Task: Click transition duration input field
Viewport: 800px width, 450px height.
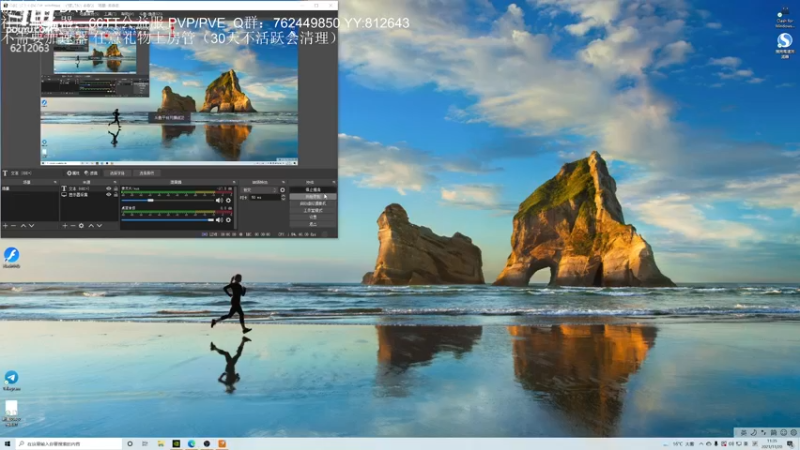Action: click(265, 197)
